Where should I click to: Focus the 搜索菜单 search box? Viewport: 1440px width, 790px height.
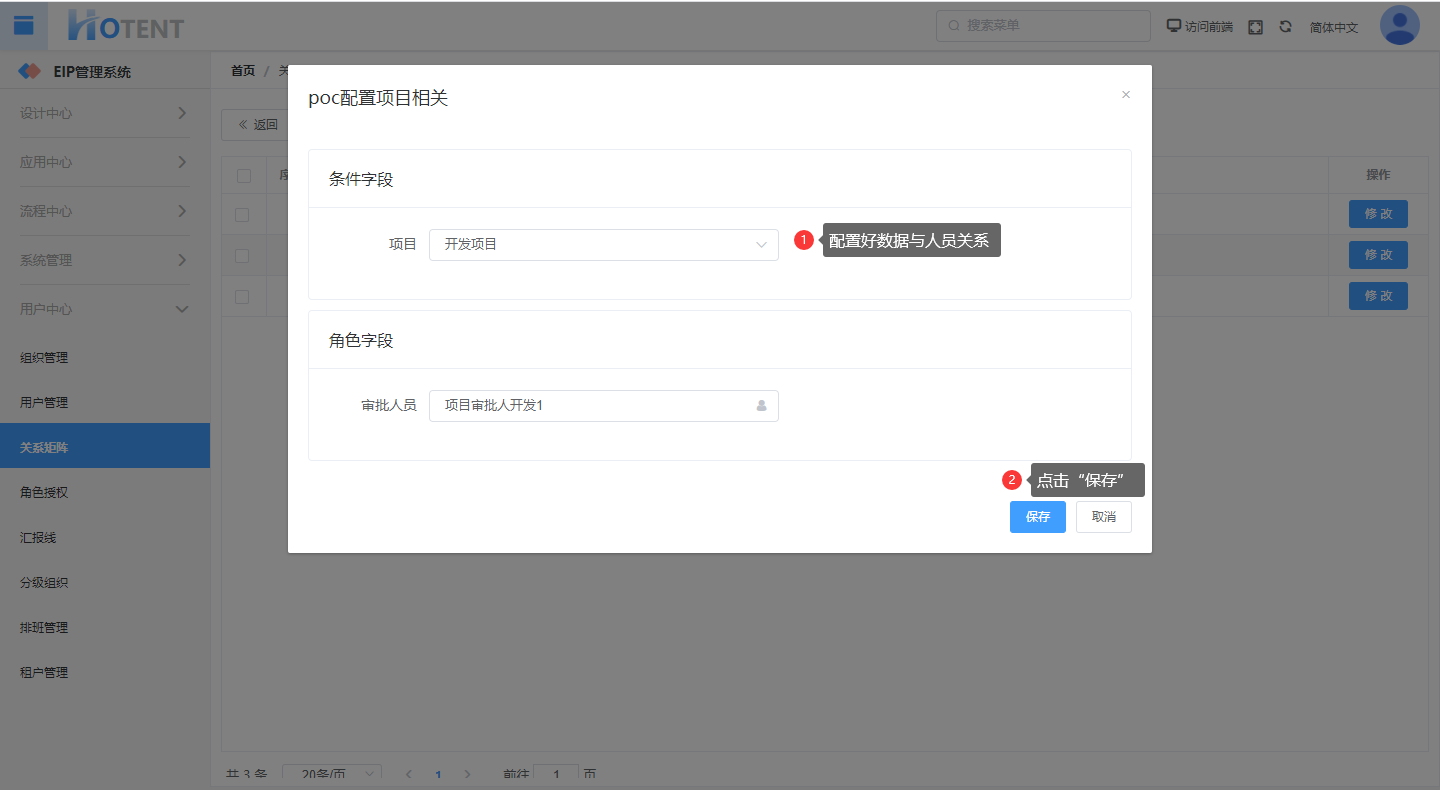[x=1043, y=26]
